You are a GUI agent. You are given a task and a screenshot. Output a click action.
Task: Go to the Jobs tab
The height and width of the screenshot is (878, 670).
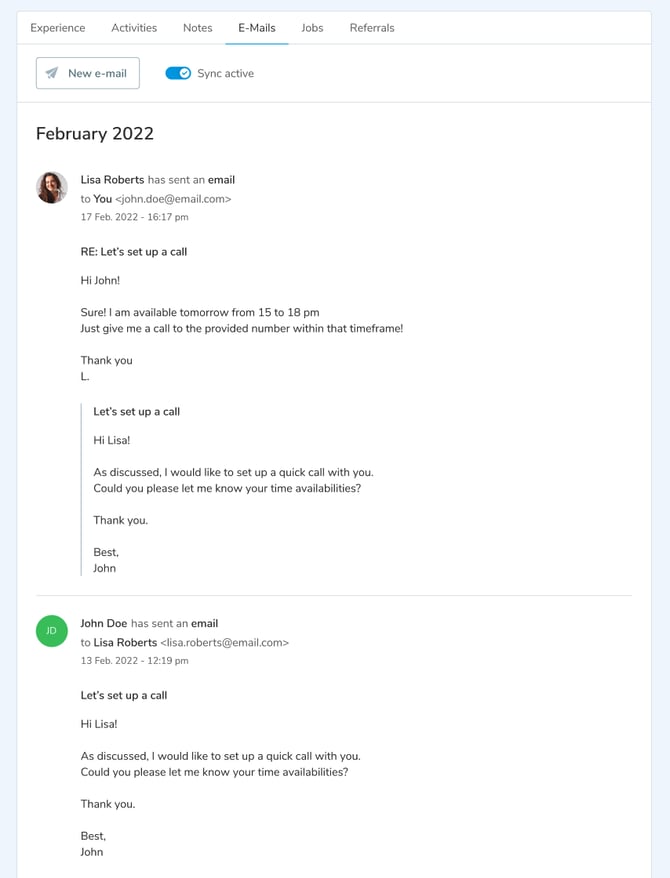pyautogui.click(x=312, y=28)
